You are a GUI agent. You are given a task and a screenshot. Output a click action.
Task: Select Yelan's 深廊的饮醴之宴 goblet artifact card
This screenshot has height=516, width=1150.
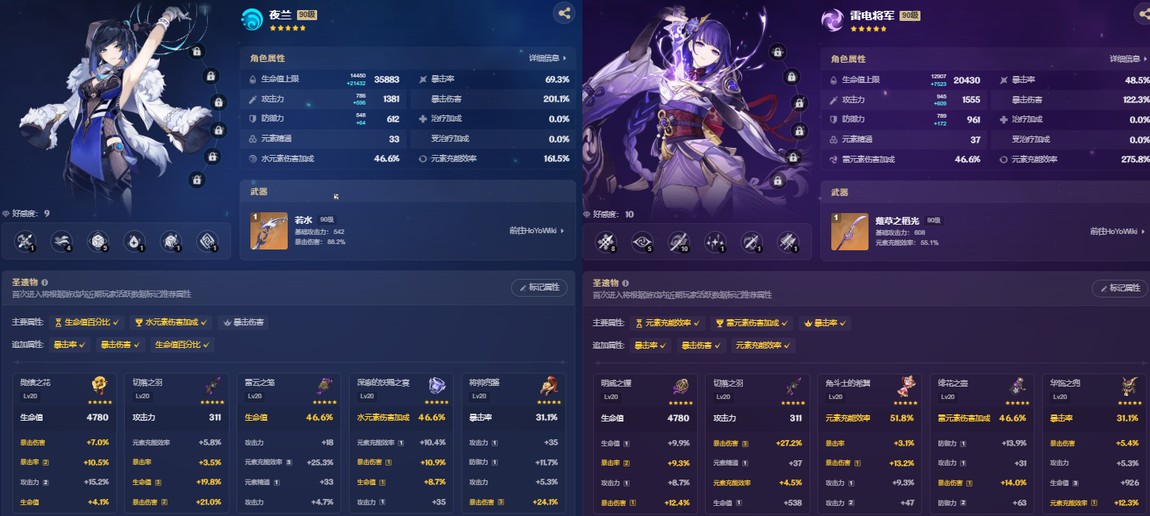(x=403, y=443)
